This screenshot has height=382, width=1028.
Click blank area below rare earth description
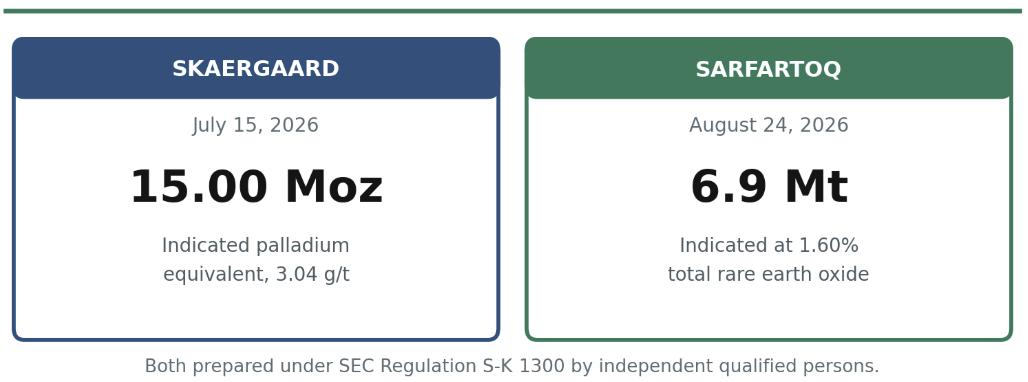(x=768, y=311)
